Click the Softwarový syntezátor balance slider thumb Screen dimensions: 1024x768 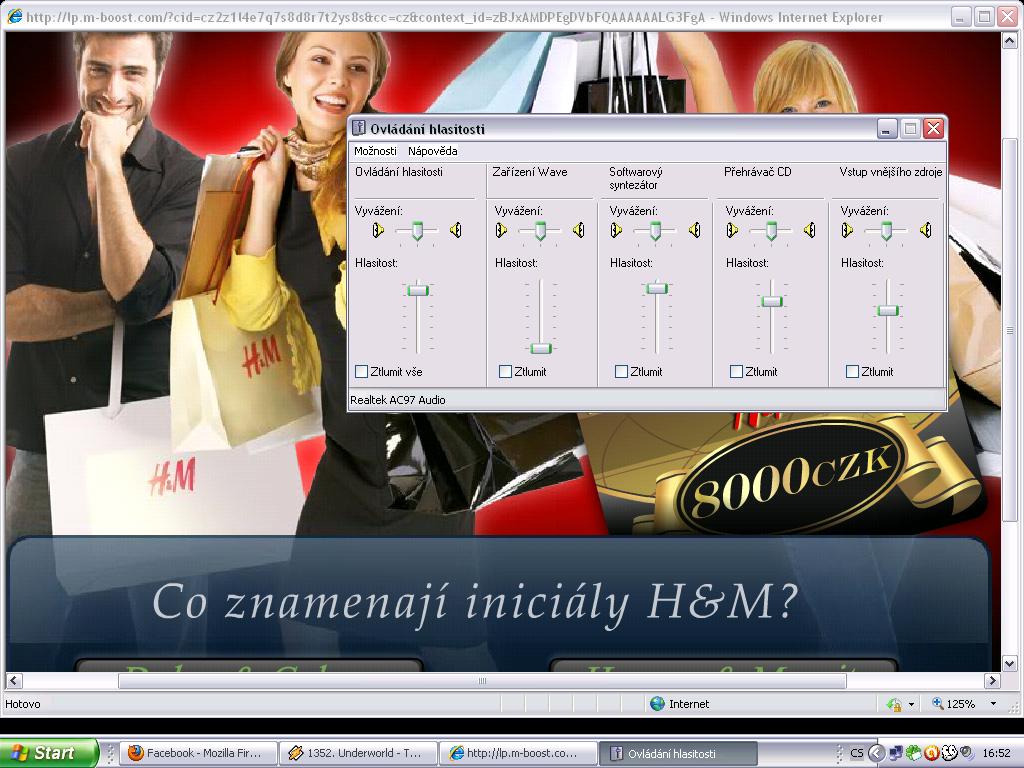(x=655, y=231)
